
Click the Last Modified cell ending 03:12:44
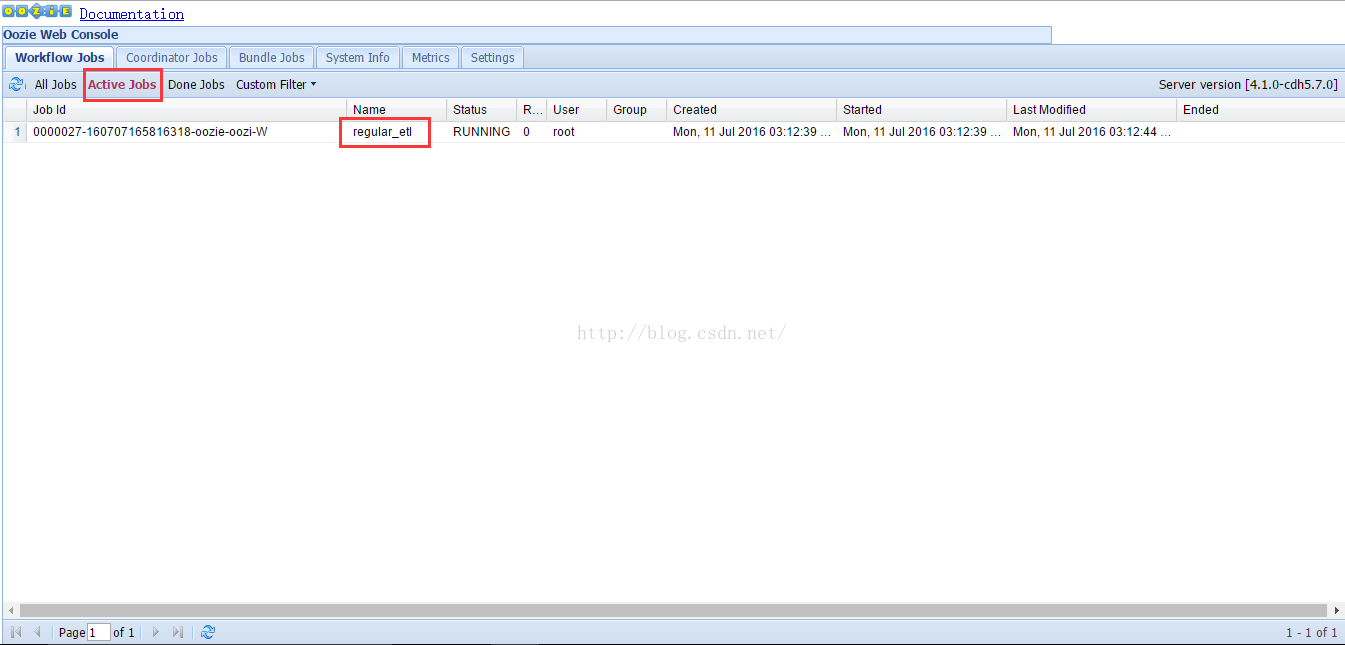click(1092, 132)
